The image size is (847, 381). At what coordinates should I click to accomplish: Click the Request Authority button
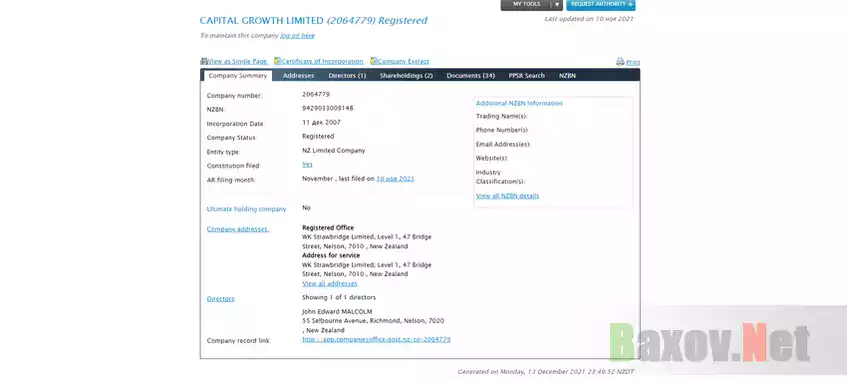[601, 4]
